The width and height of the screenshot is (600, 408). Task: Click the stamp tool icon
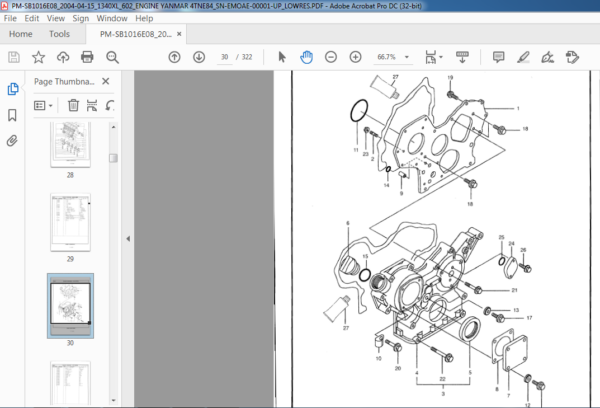pyautogui.click(x=572, y=57)
